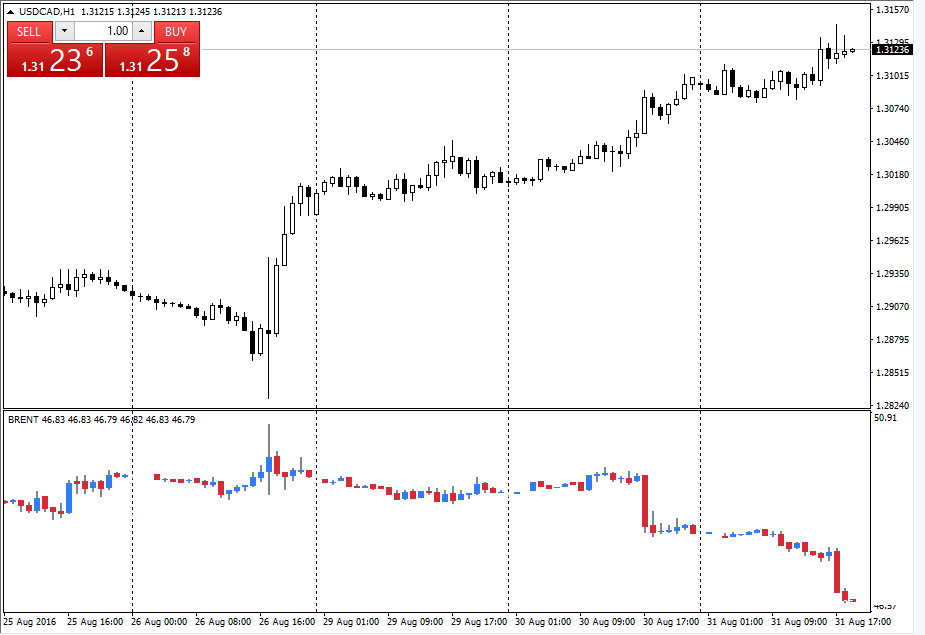Click time label 25 Aug 16:00
The image size is (925, 635).
[95, 622]
